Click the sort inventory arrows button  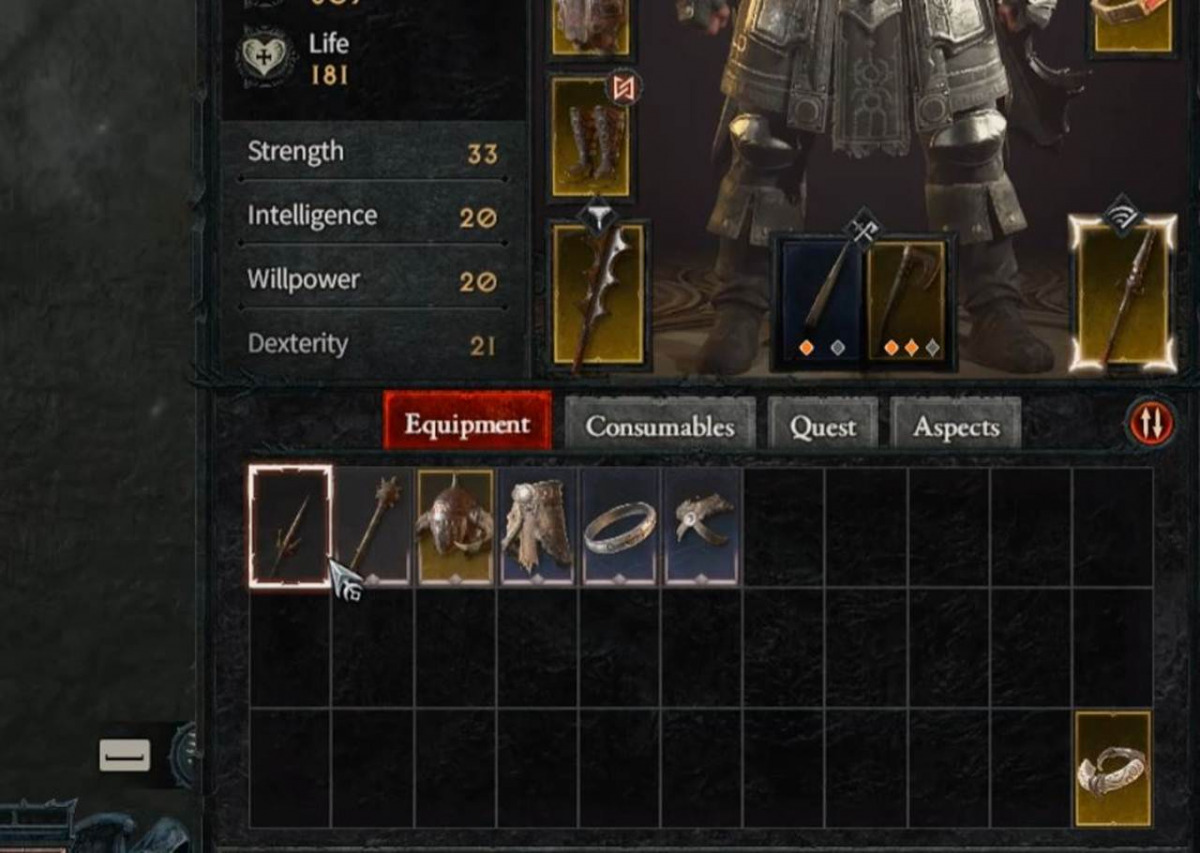(x=1149, y=424)
